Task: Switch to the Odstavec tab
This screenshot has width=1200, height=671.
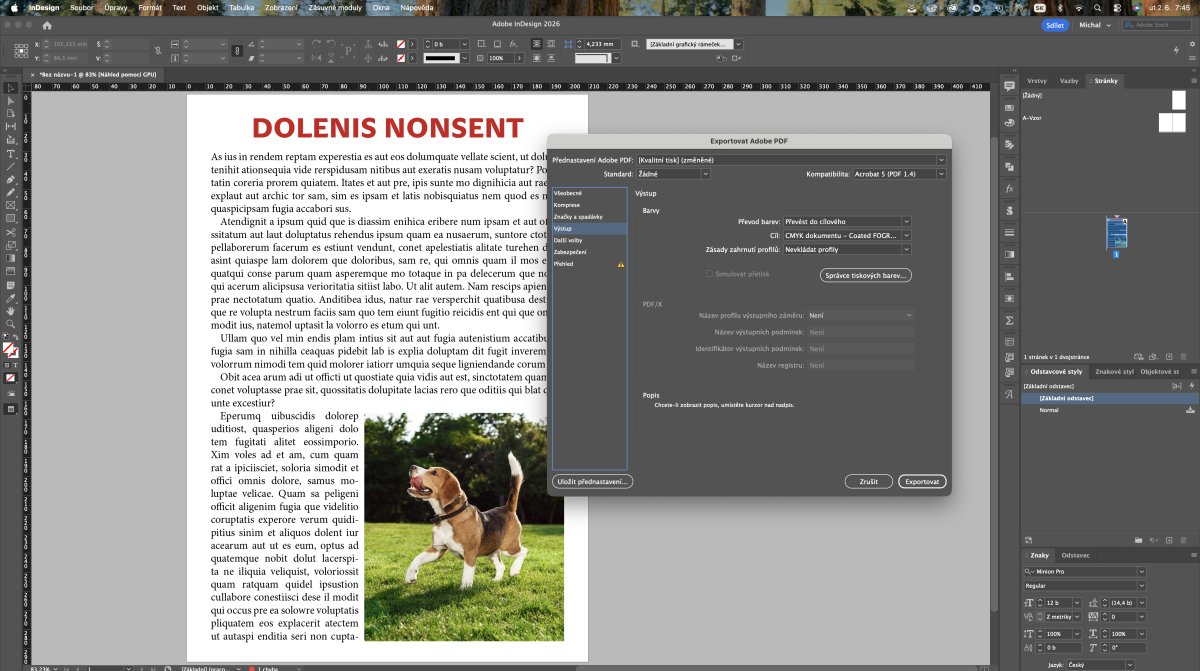Action: (1076, 555)
